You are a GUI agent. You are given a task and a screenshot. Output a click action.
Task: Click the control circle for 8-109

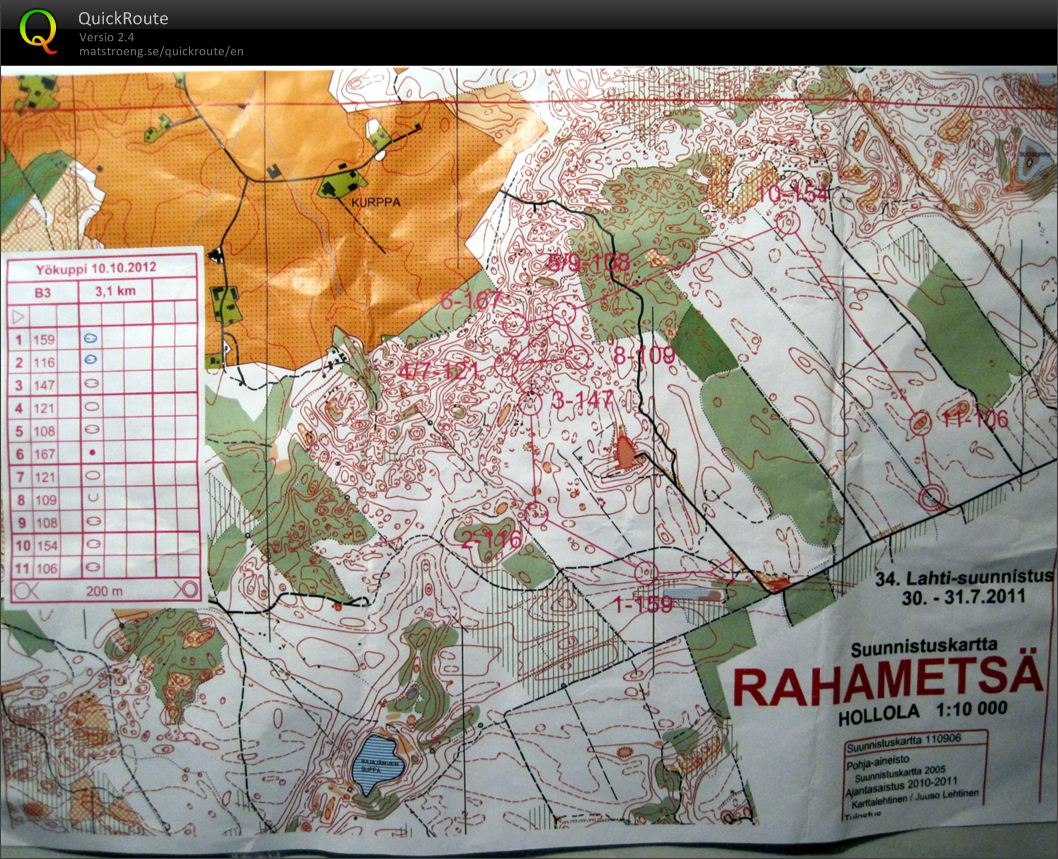click(577, 358)
